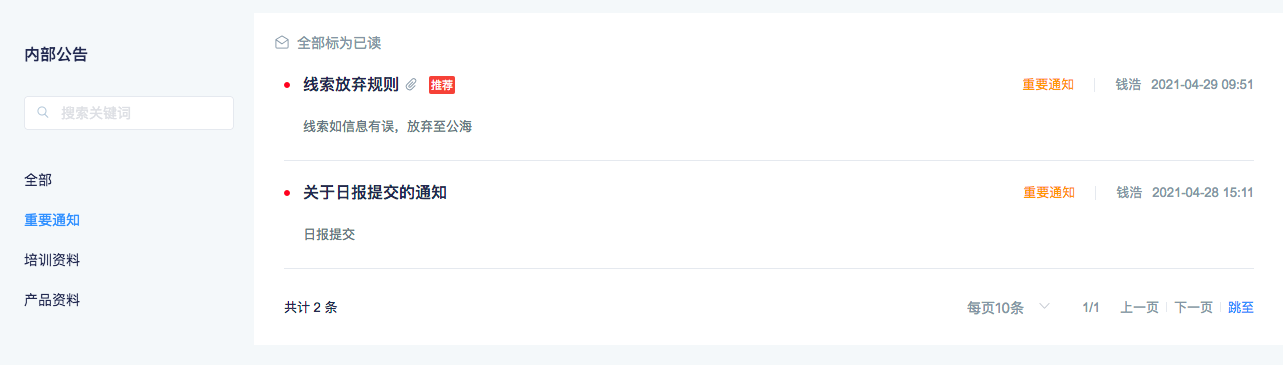This screenshot has height=365, width=1283.
Task: Expand the chevron next to 每页10条
Action: [x=1044, y=306]
